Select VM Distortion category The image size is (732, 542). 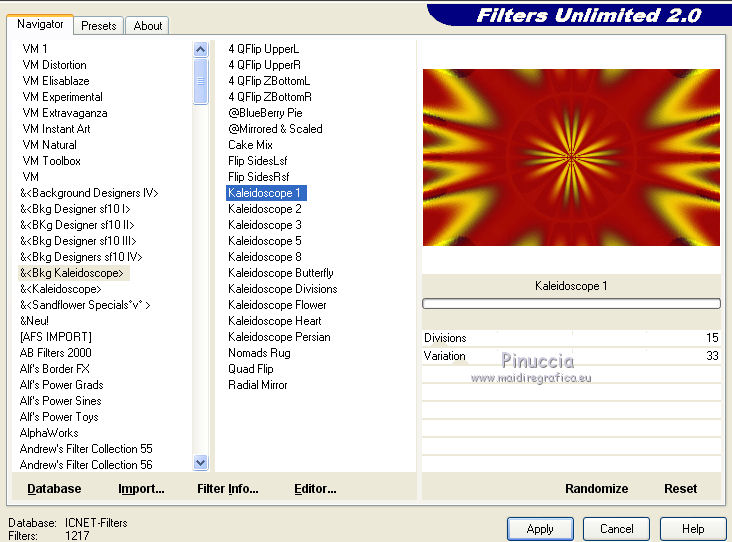pos(54,65)
